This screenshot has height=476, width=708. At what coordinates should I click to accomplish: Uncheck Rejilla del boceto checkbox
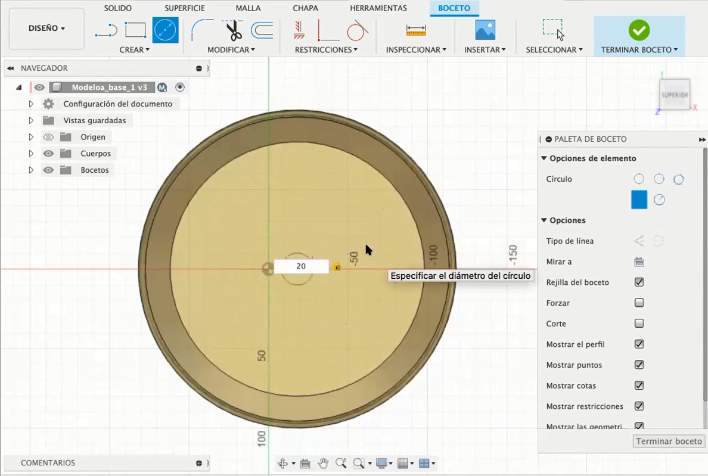(x=639, y=282)
